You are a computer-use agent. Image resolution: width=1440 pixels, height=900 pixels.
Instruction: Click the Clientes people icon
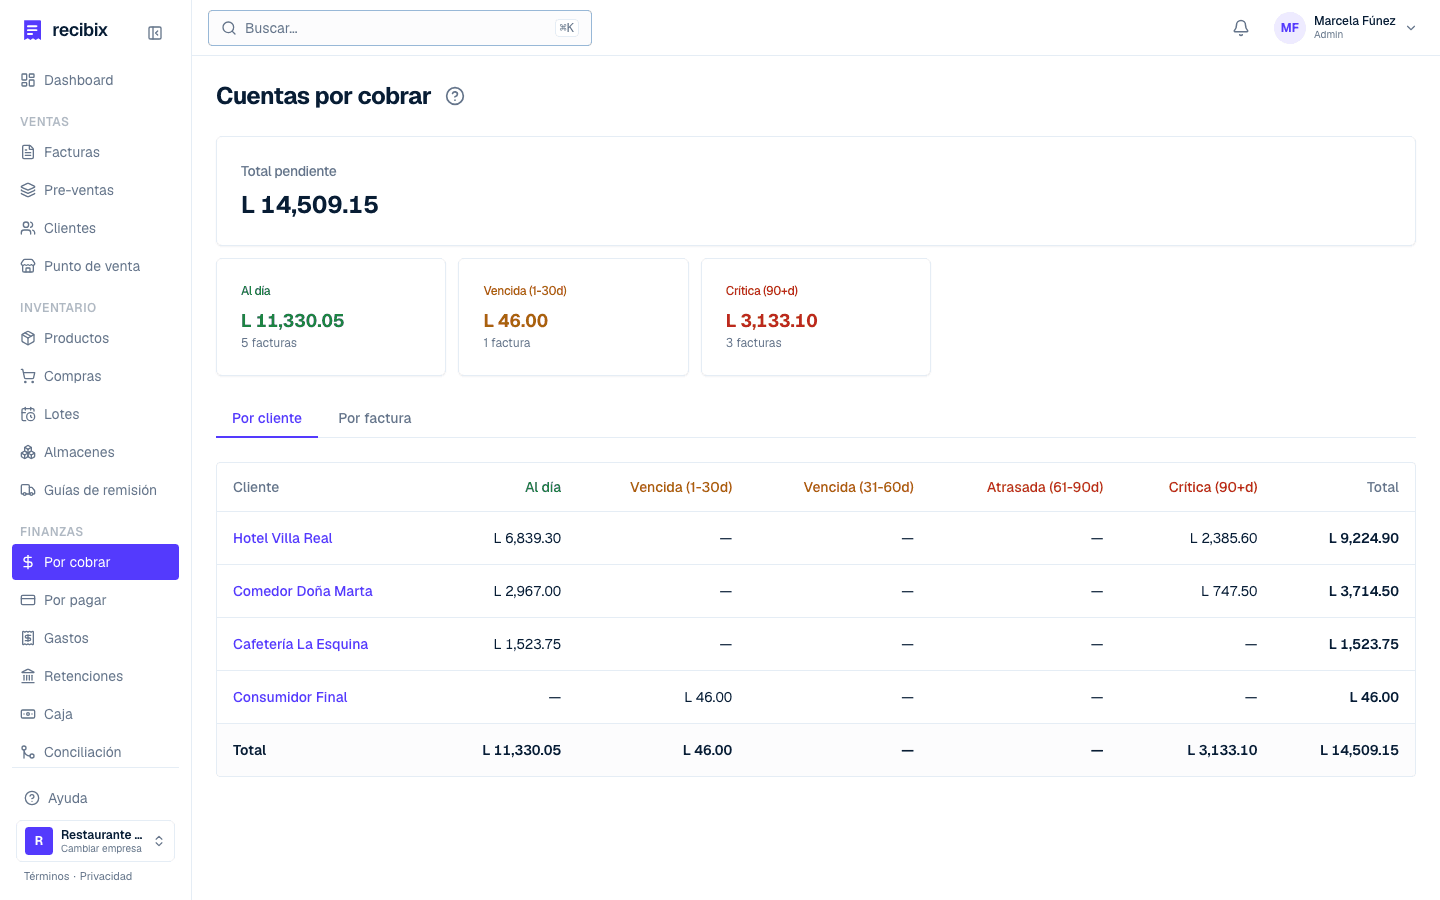[x=28, y=228]
